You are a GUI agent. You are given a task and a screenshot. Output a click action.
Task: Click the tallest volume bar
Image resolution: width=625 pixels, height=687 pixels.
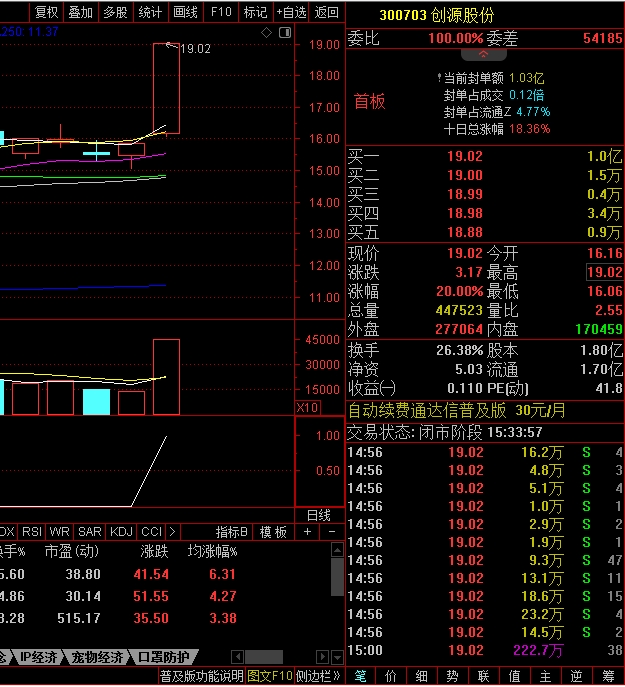(x=167, y=377)
